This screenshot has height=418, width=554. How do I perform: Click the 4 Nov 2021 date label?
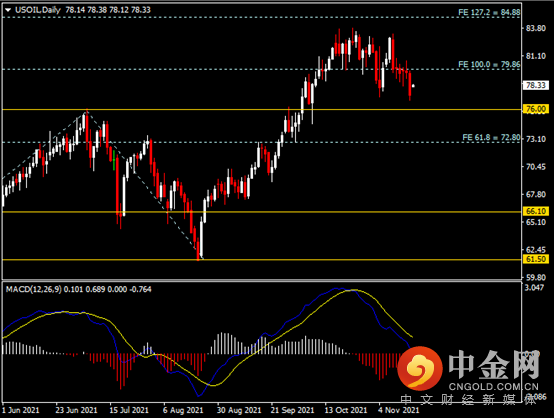pos(399,410)
